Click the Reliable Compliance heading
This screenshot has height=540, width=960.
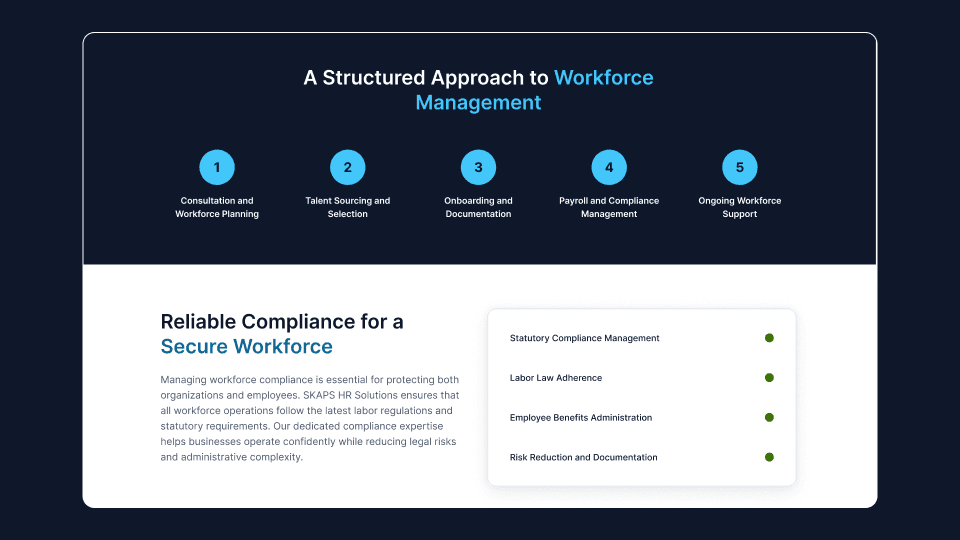tap(282, 334)
